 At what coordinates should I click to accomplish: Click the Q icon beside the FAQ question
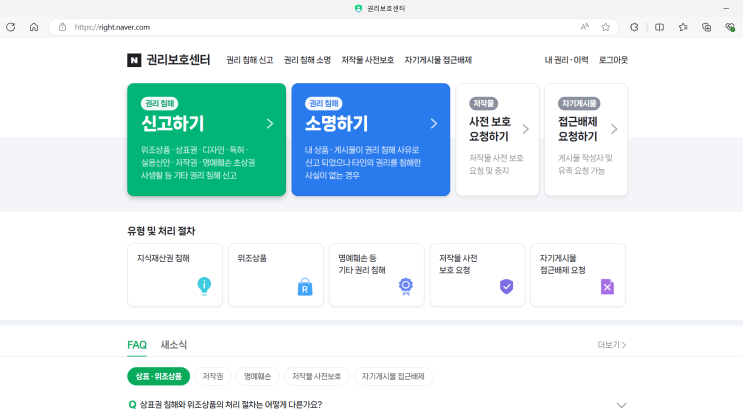132,405
